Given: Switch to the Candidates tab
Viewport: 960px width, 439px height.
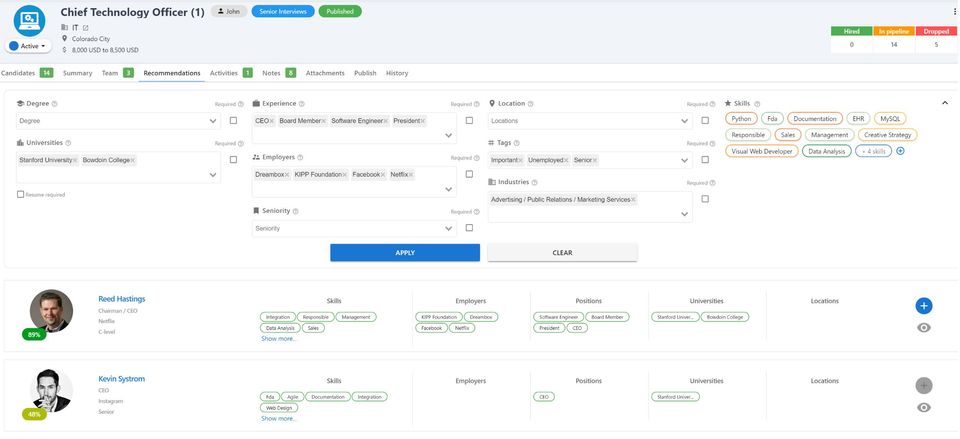Looking at the screenshot, I should pos(27,73).
